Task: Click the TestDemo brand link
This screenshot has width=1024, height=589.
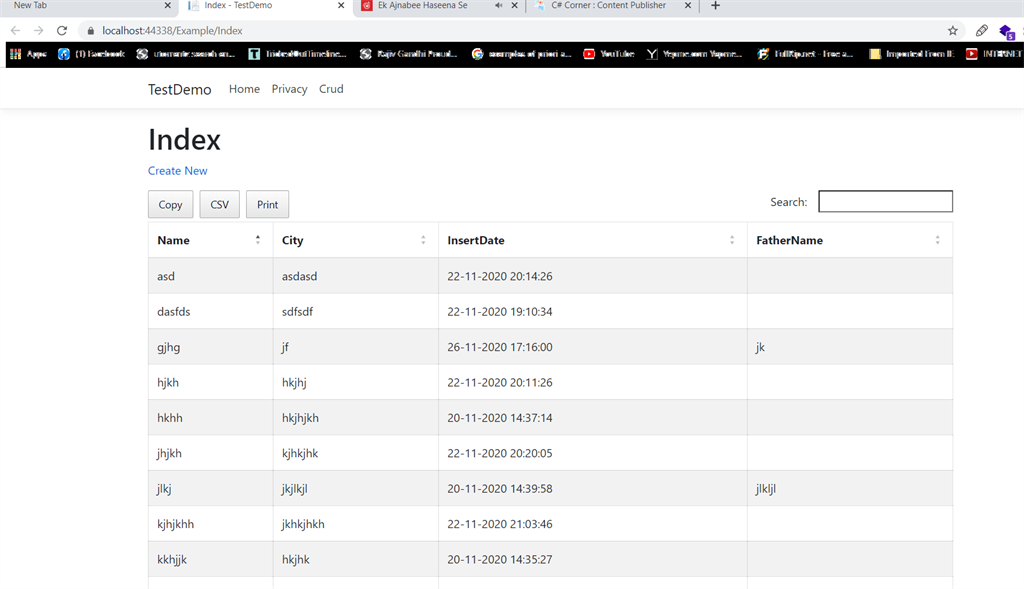Action: pos(180,89)
